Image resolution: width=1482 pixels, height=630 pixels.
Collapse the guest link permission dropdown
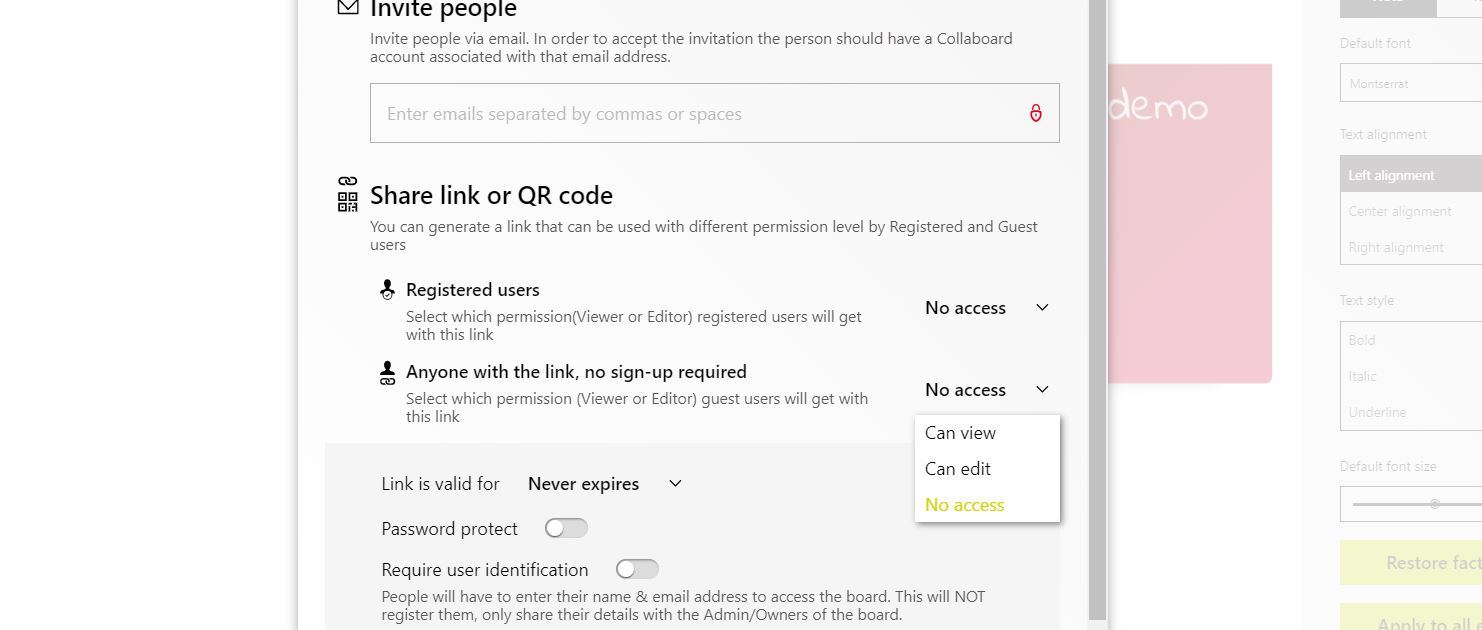click(x=987, y=390)
